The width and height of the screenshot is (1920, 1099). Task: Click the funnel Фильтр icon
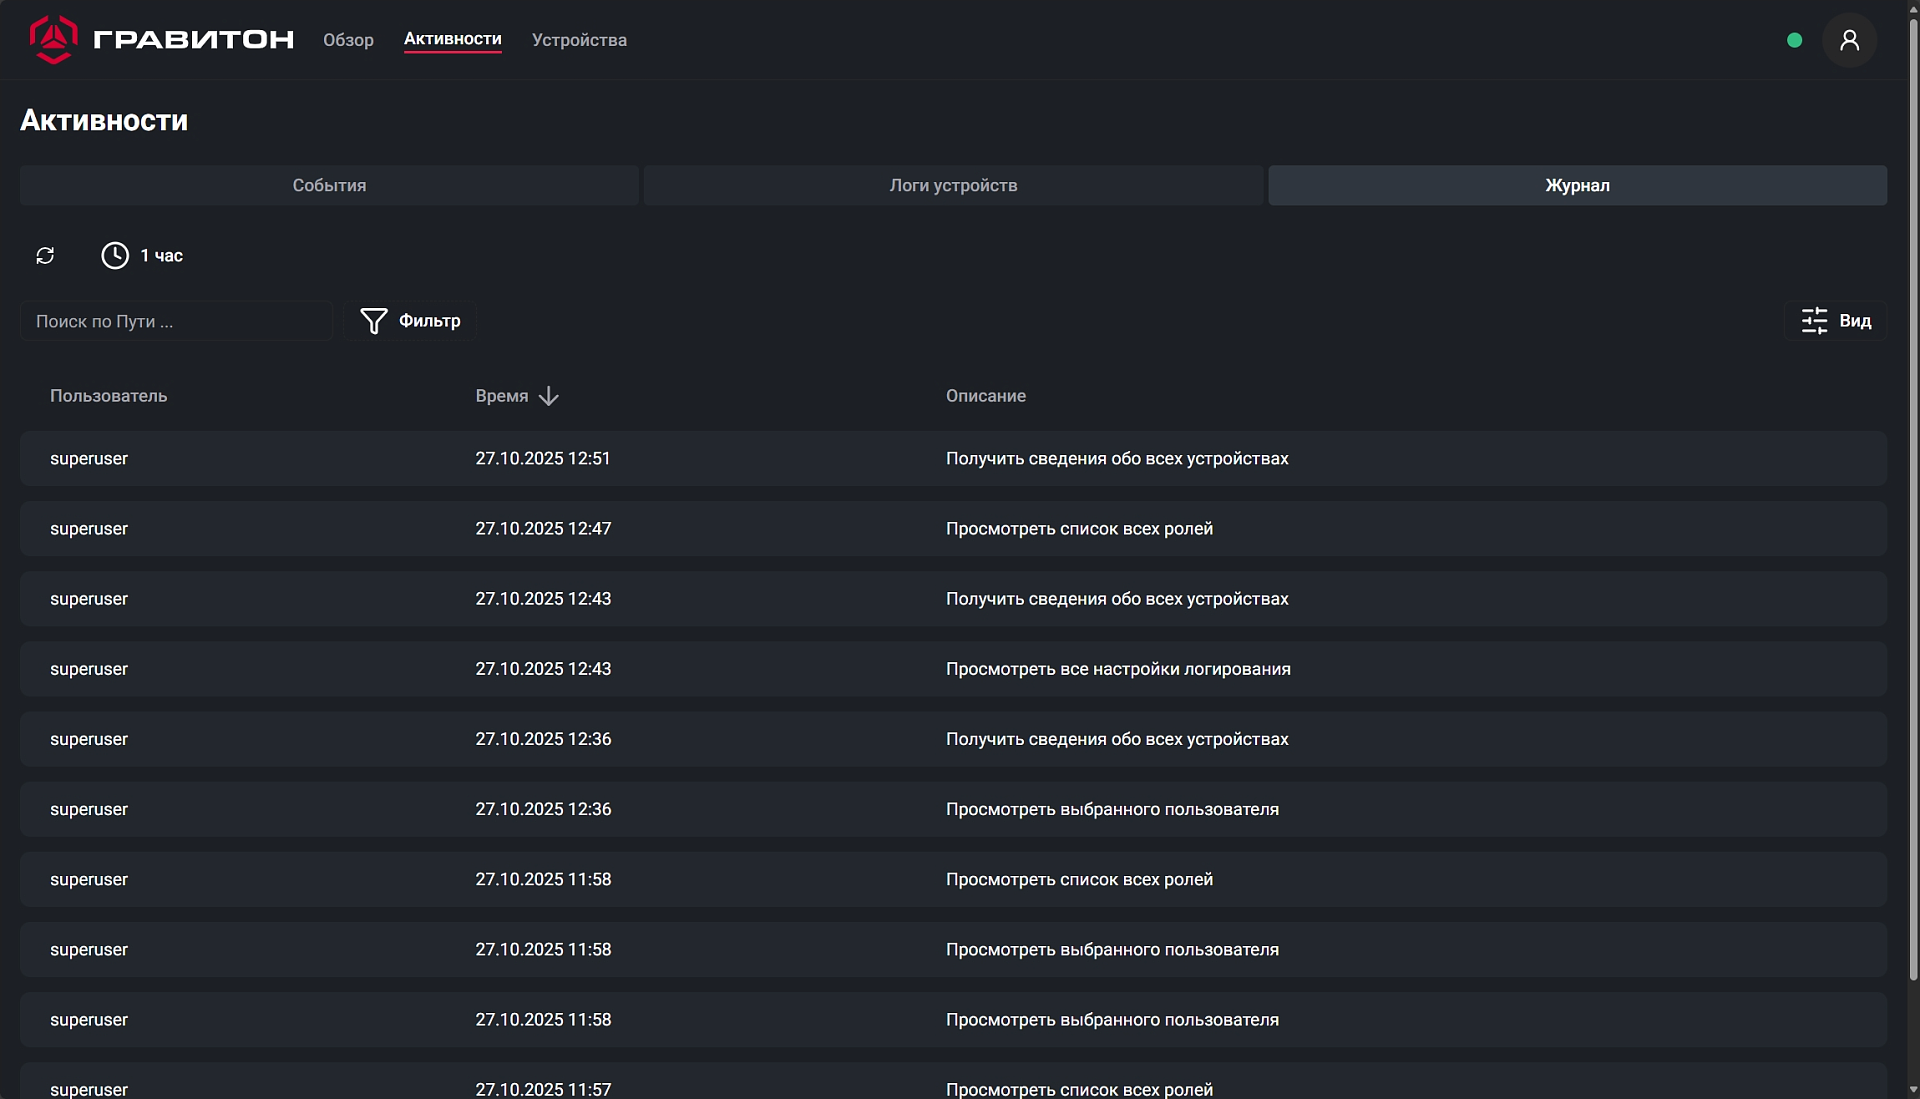point(373,321)
